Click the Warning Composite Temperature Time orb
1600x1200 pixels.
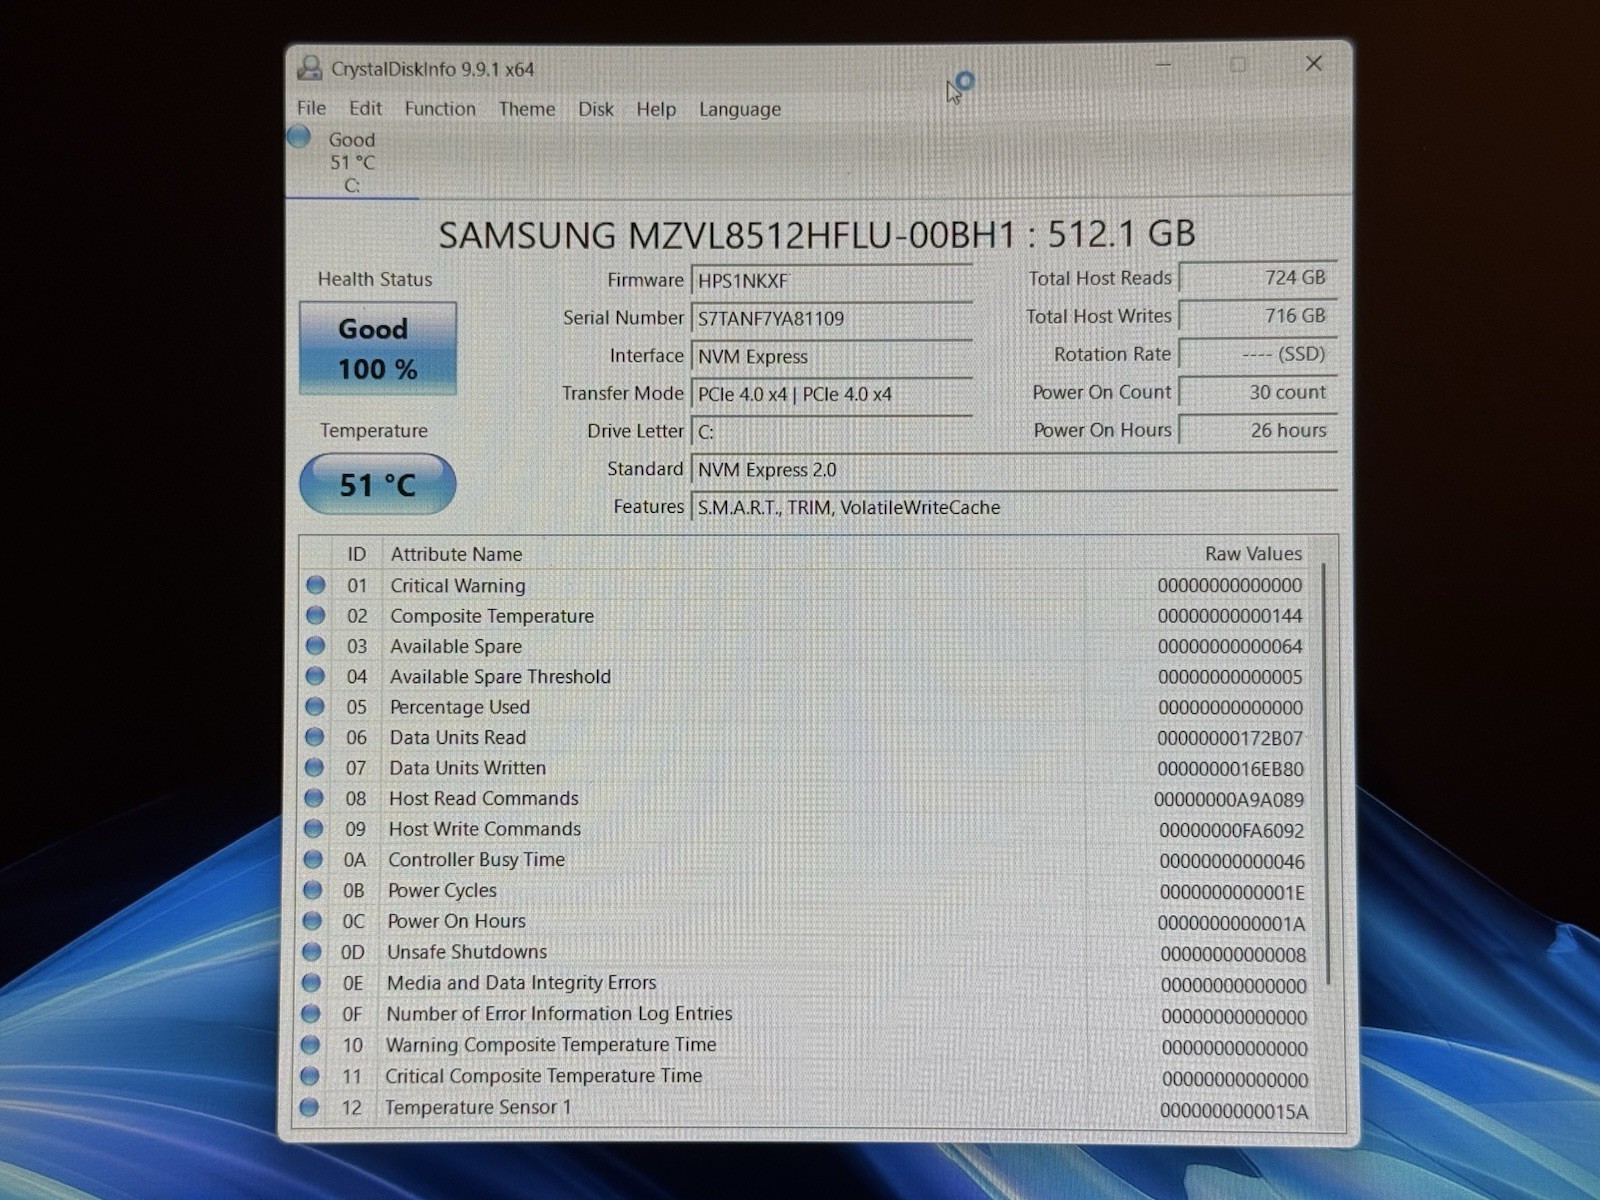(x=310, y=1044)
